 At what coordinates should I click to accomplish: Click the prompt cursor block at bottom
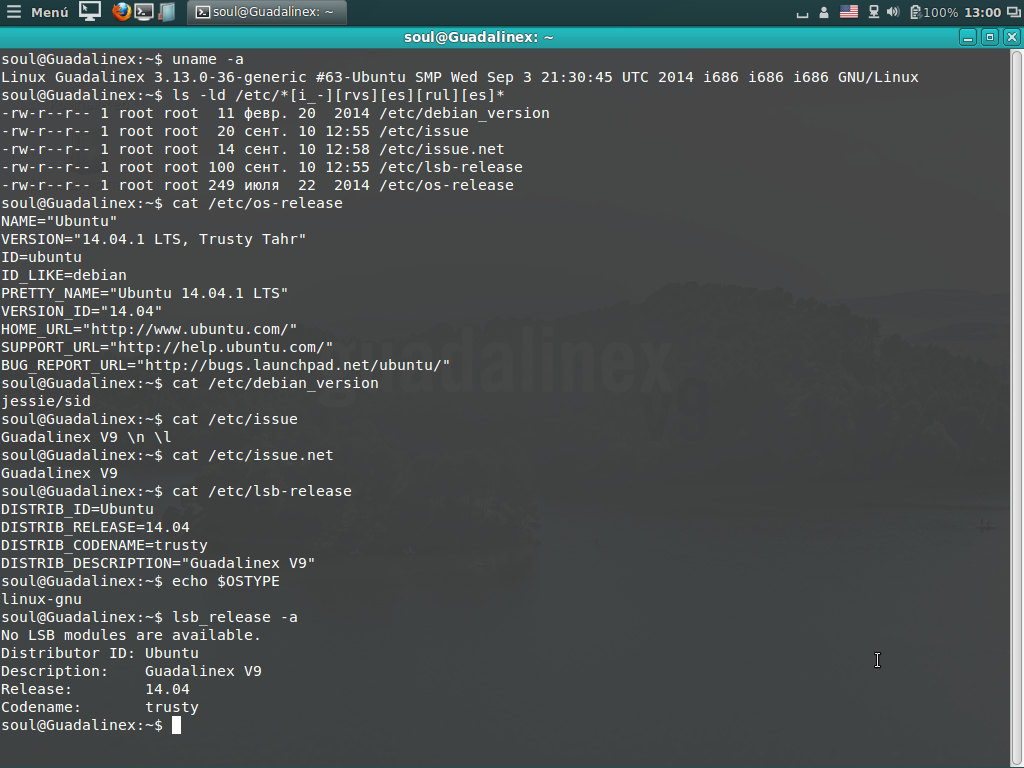(176, 725)
